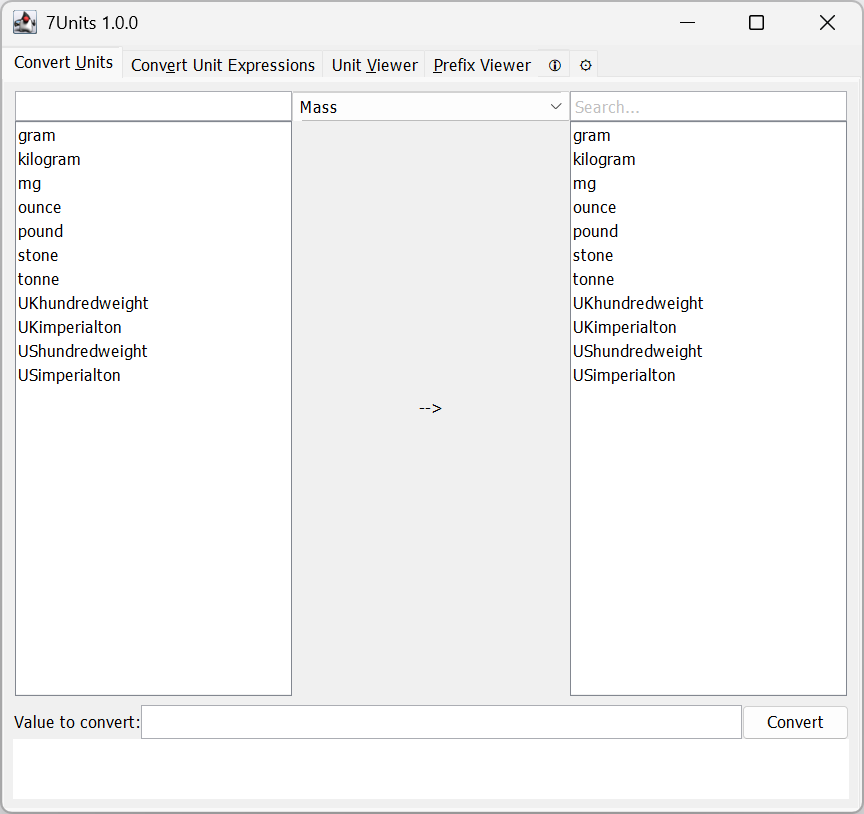Click the 7Units app icon in title bar
The image size is (864, 814).
pyautogui.click(x=25, y=22)
